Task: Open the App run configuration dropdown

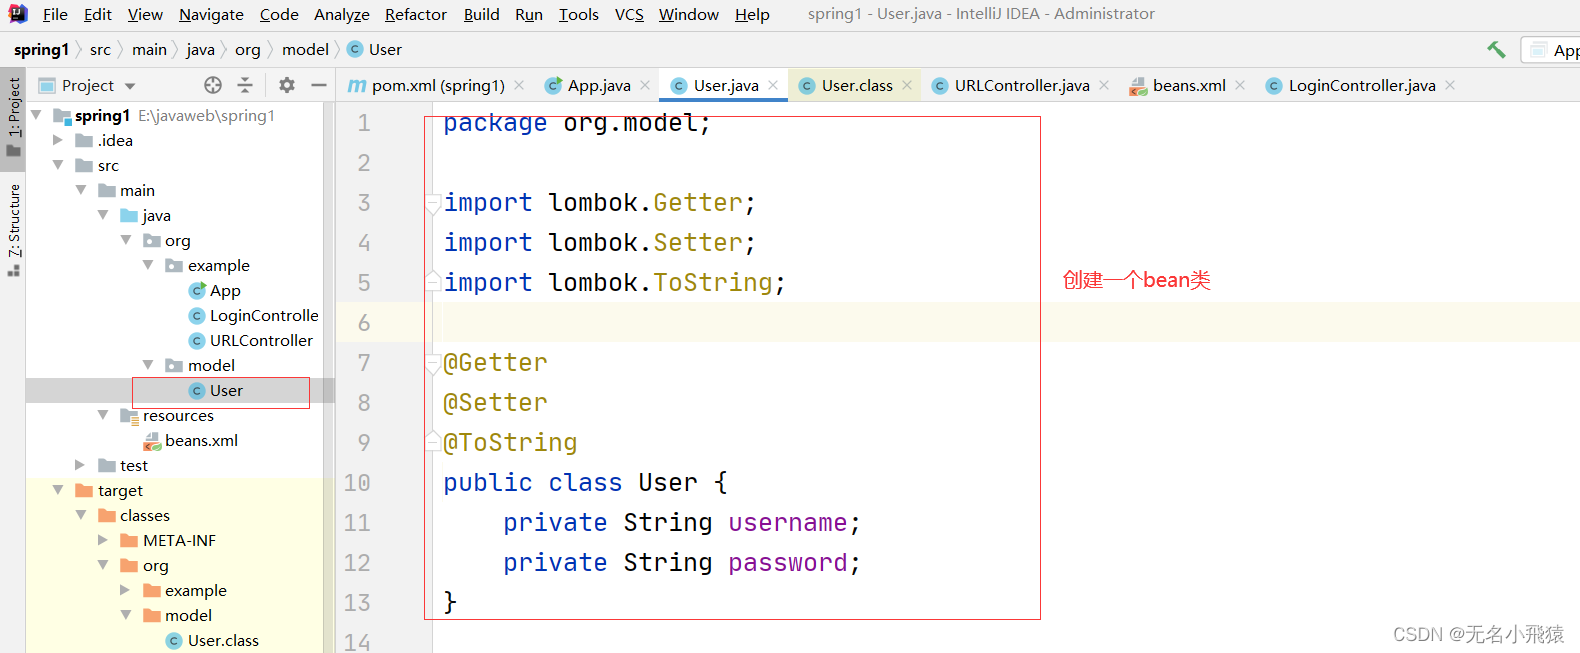Action: (x=1550, y=50)
